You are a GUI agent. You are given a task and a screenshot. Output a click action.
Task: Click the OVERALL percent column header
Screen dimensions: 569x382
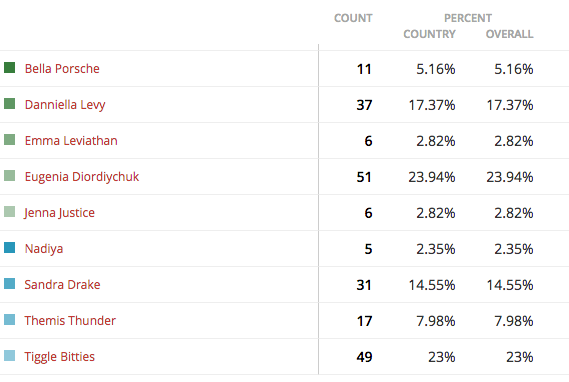pos(509,34)
